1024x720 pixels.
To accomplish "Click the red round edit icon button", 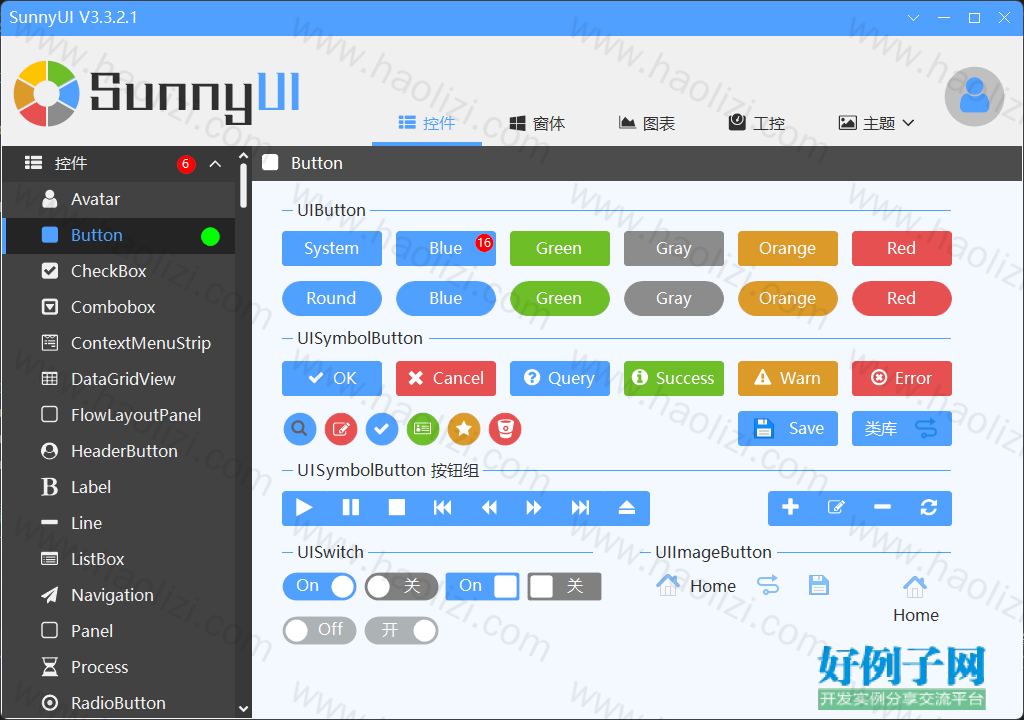I will pyautogui.click(x=341, y=429).
